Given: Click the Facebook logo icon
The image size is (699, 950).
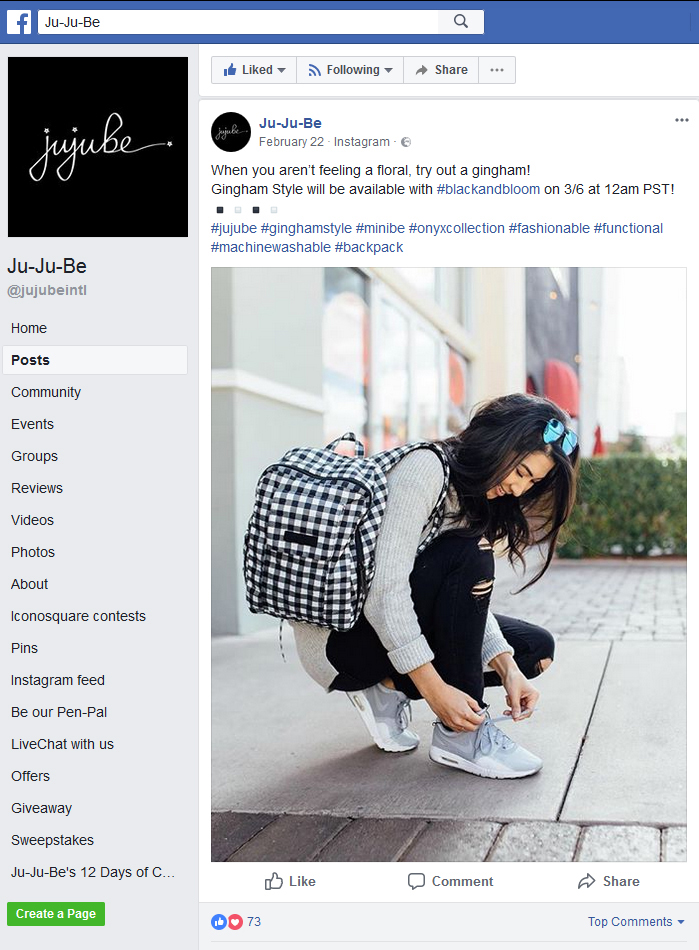Looking at the screenshot, I should (19, 22).
